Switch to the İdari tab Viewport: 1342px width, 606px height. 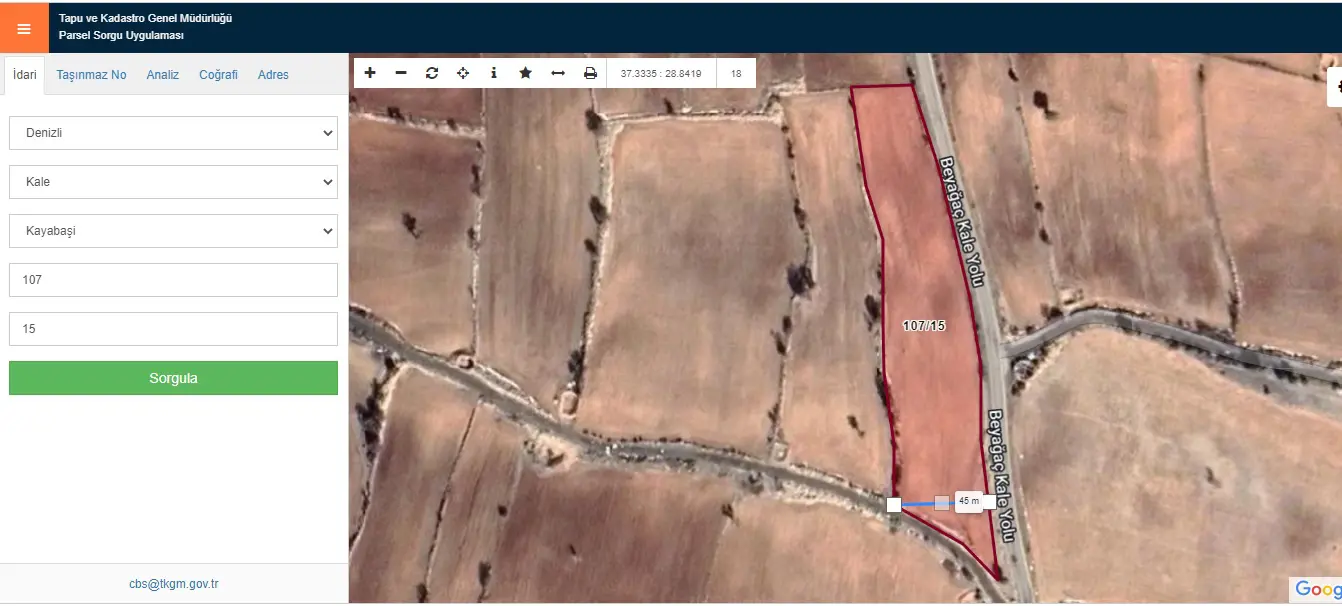(x=25, y=75)
